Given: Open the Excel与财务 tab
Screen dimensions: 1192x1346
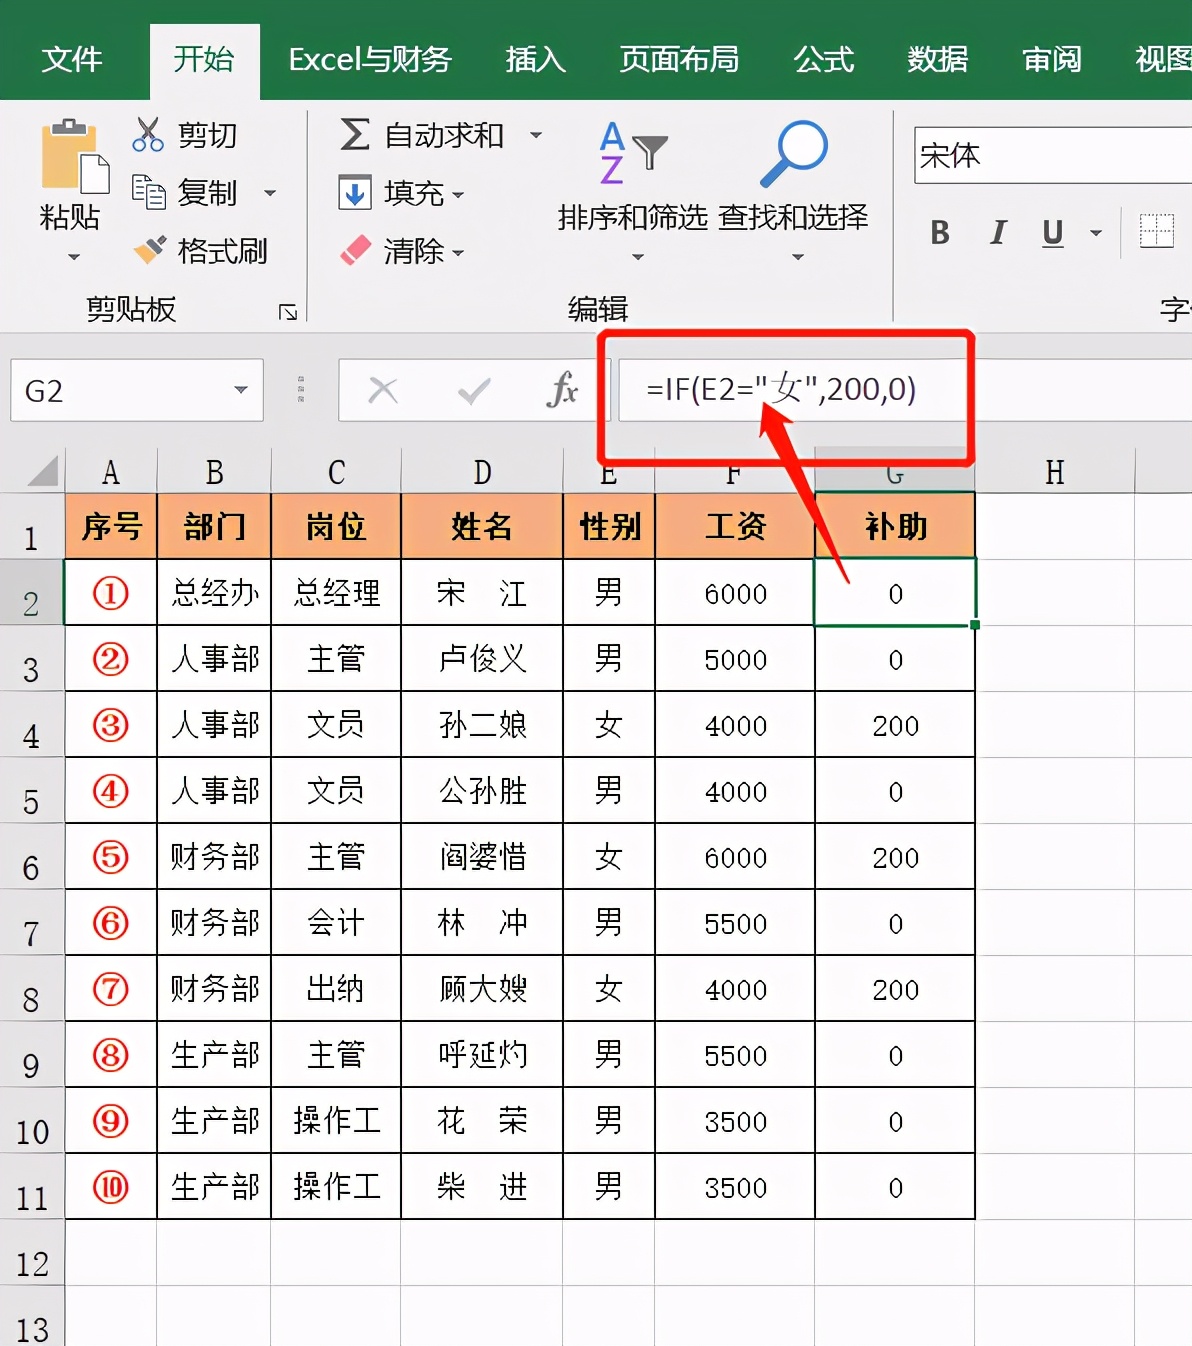Looking at the screenshot, I should [x=370, y=60].
